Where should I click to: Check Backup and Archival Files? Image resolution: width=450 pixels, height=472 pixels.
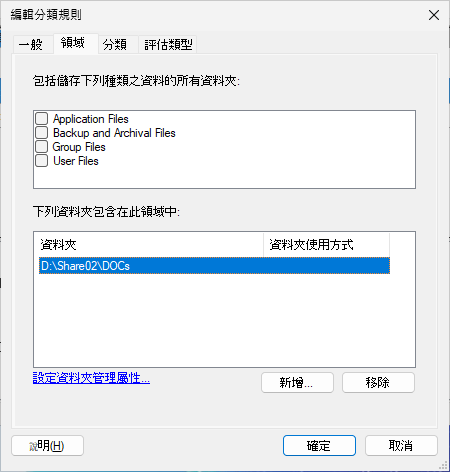click(x=42, y=133)
